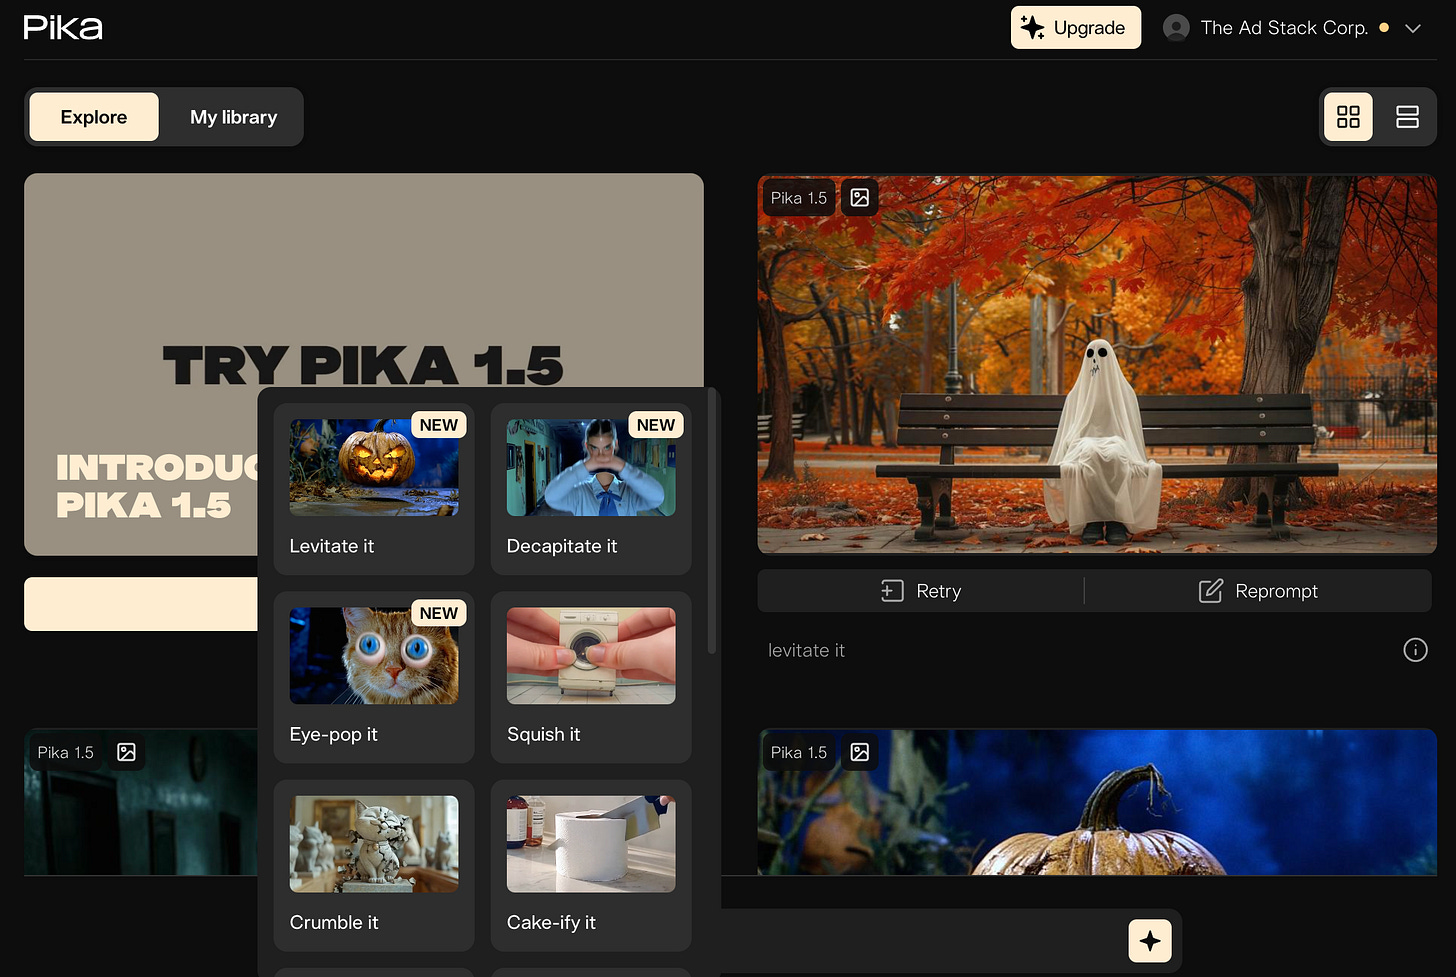This screenshot has width=1456, height=977.
Task: Click the Pika 1.5 badge on hallway video
Action: coord(65,752)
